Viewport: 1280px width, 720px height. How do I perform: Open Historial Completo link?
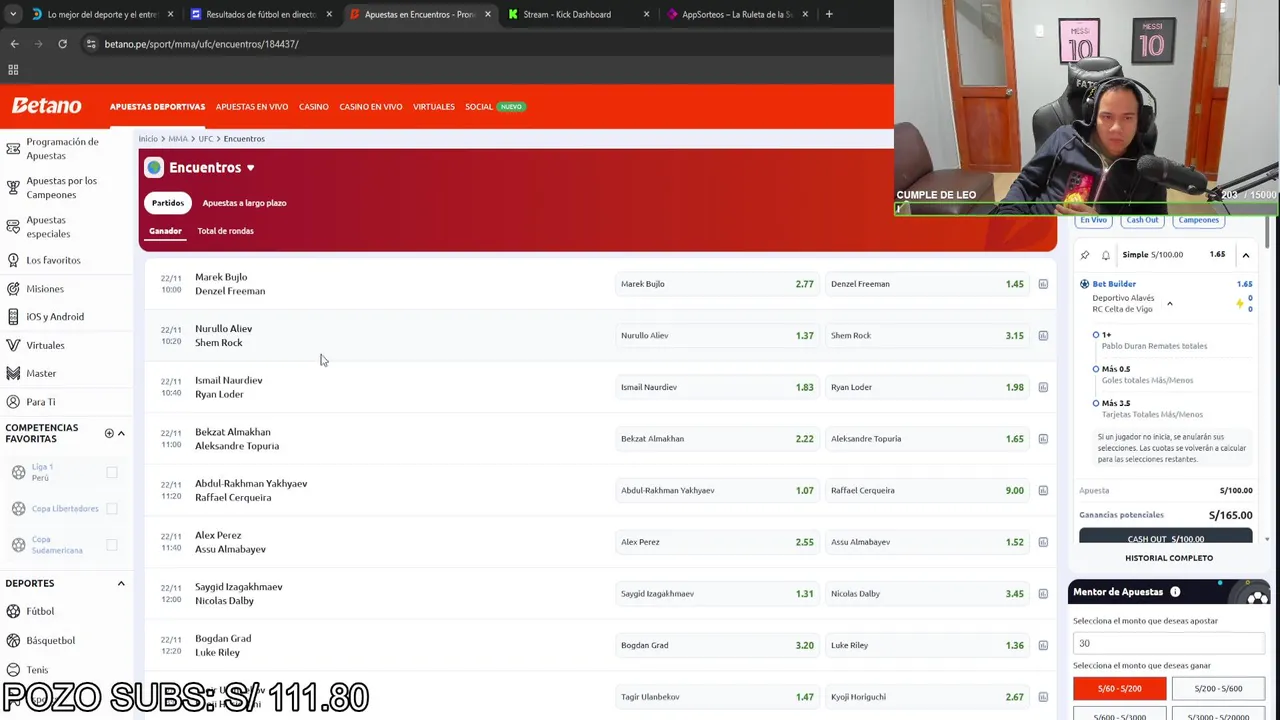pyautogui.click(x=1168, y=558)
